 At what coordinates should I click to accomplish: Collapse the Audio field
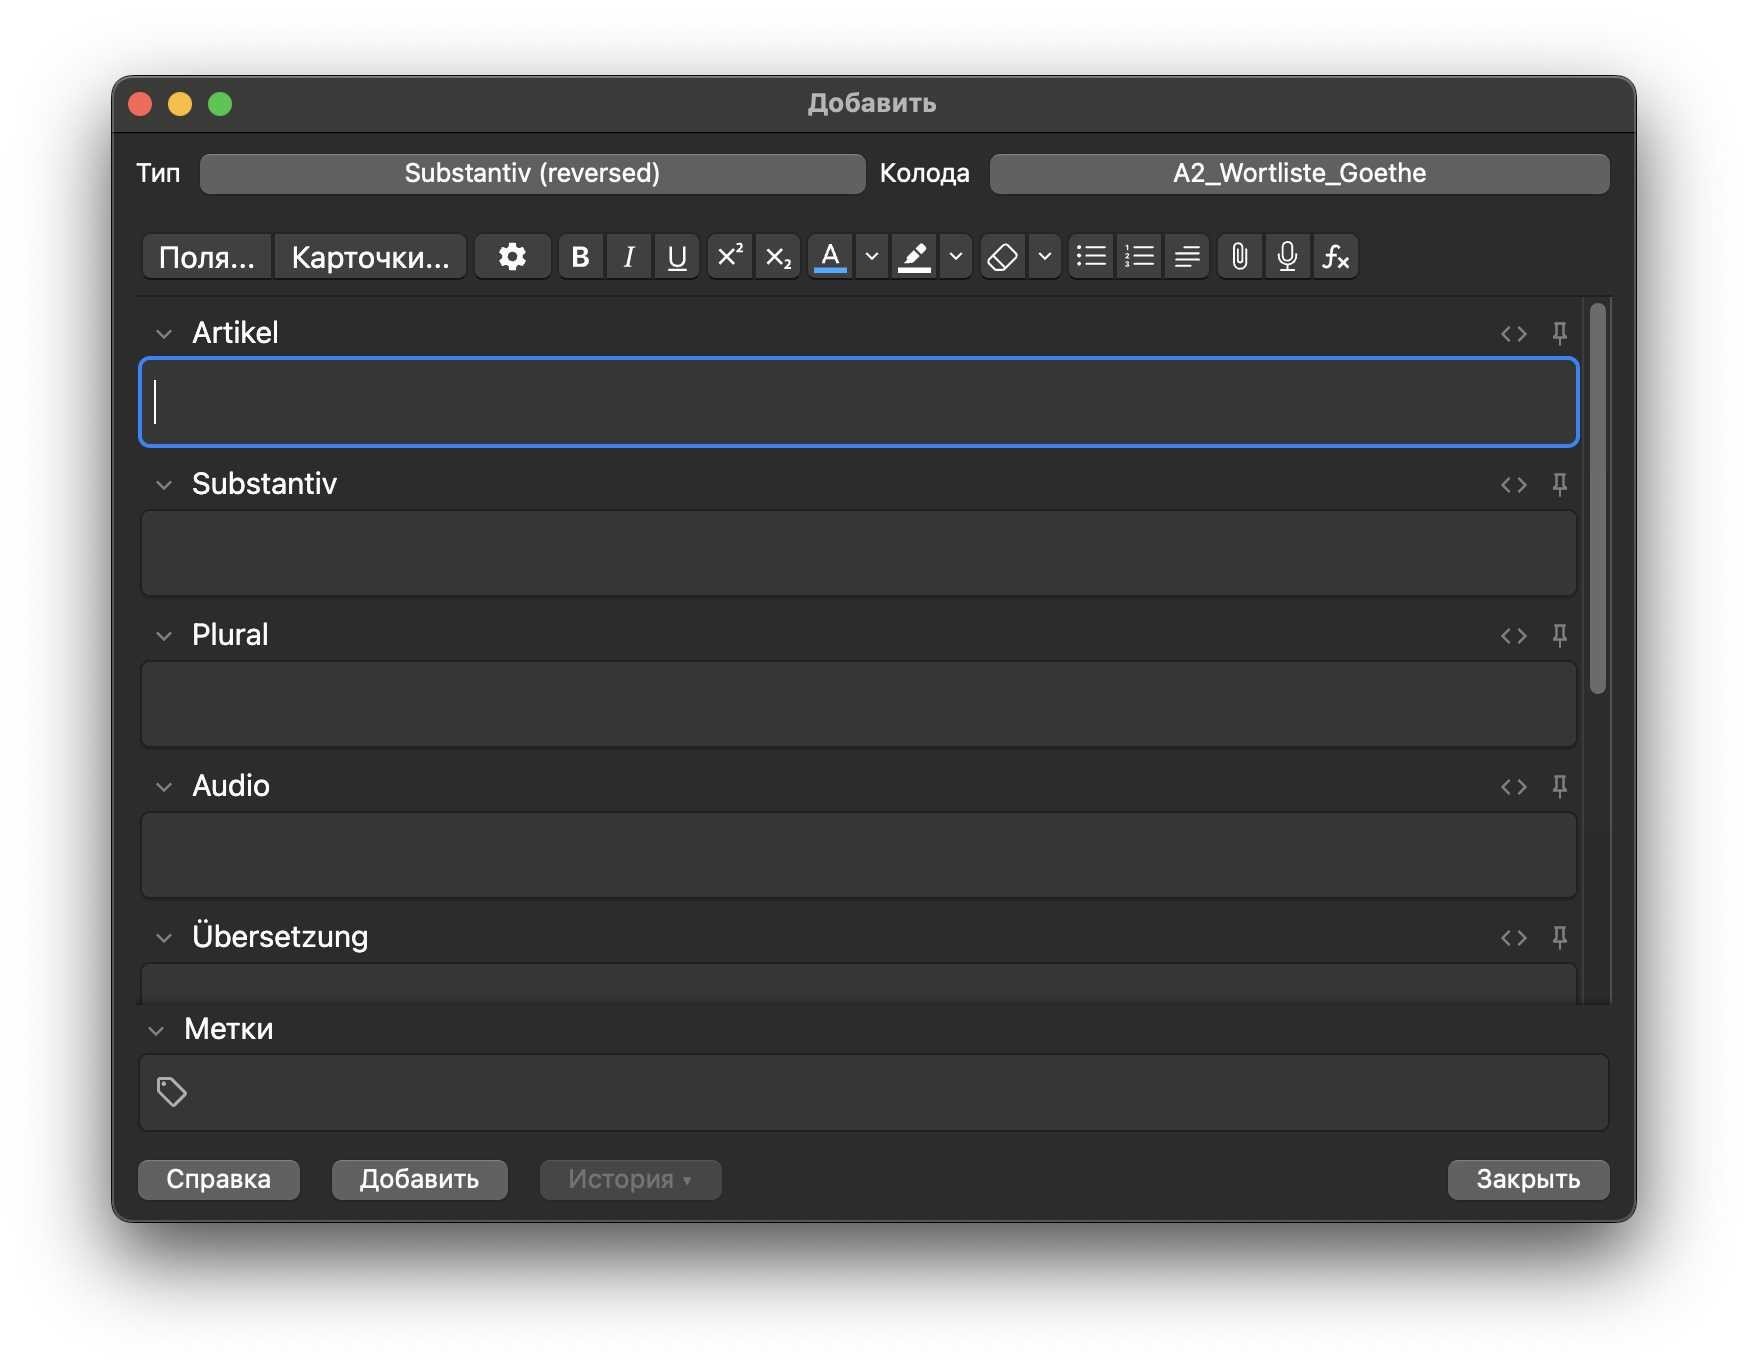[164, 787]
